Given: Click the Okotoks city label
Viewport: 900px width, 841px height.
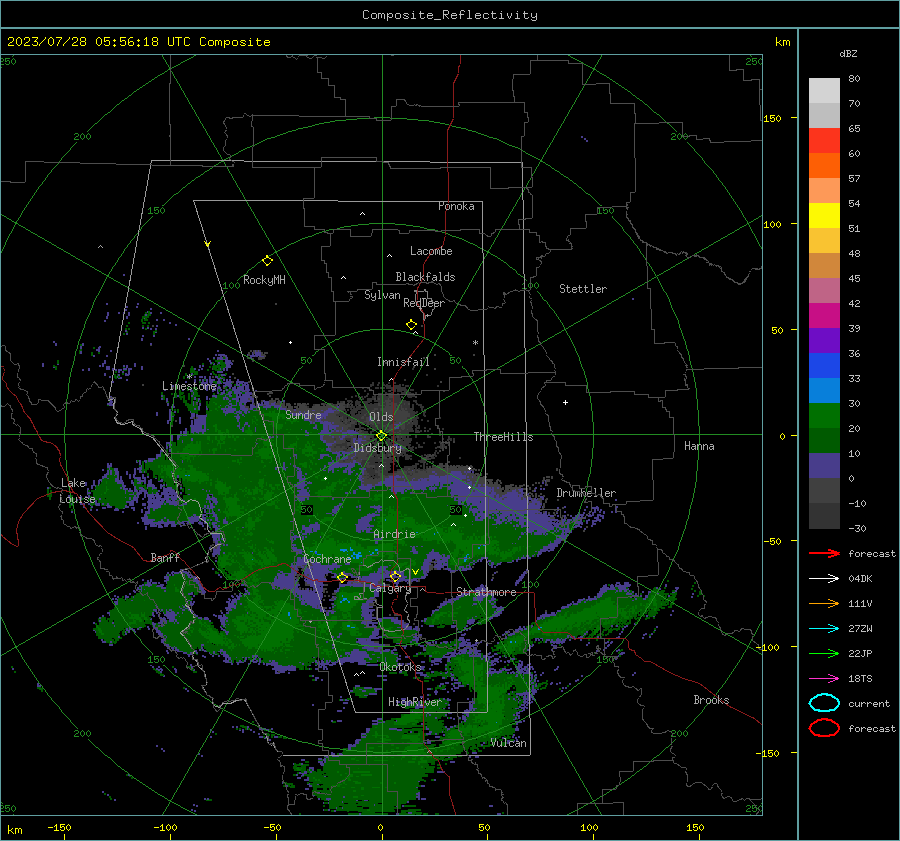Looking at the screenshot, I should pos(401,666).
